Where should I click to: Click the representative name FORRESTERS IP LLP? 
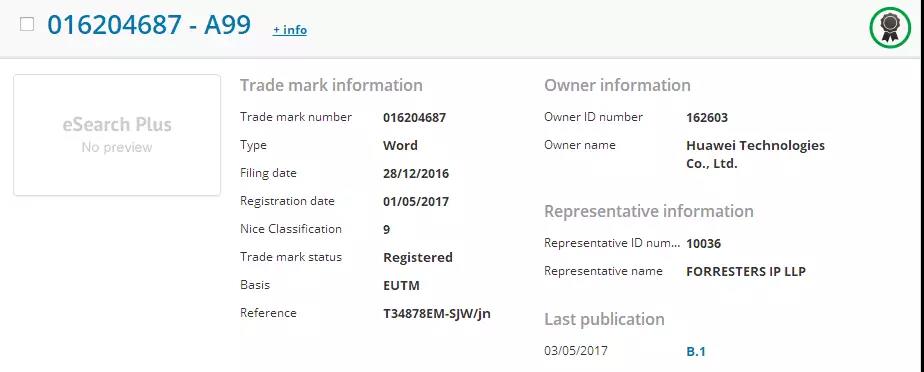746,272
